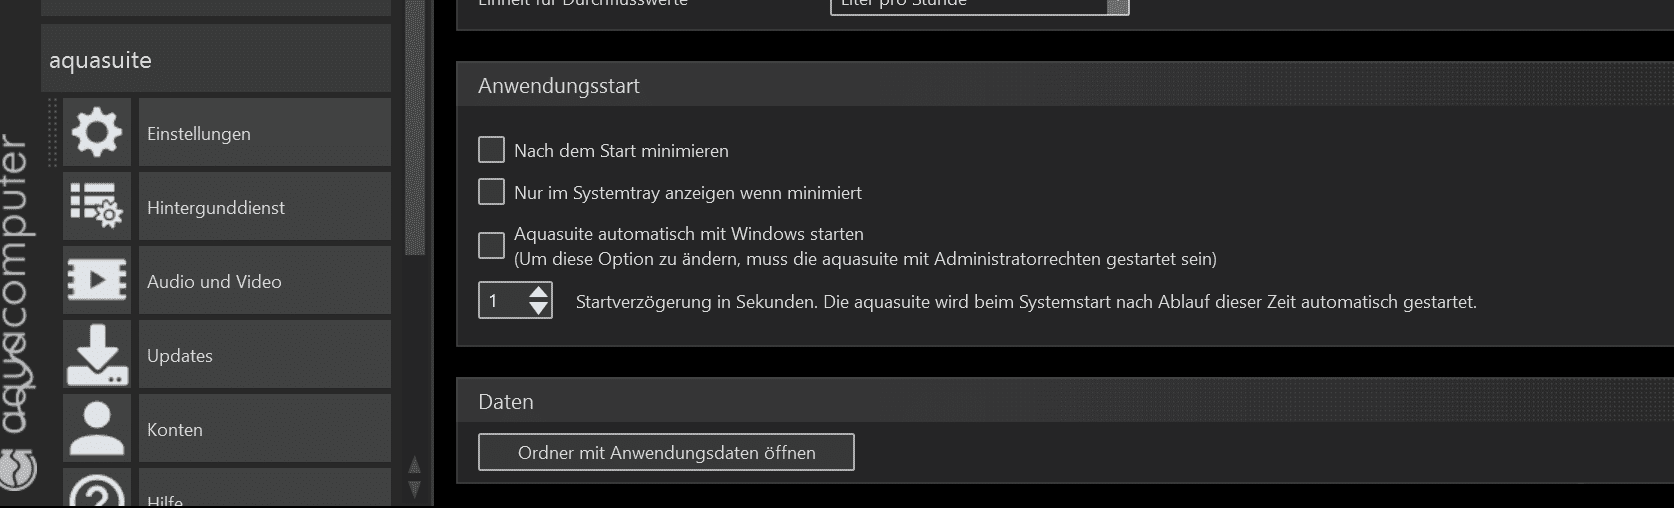Enable 'Nach dem Start minimieren' checkbox
This screenshot has height=508, width=1674.
pos(491,150)
